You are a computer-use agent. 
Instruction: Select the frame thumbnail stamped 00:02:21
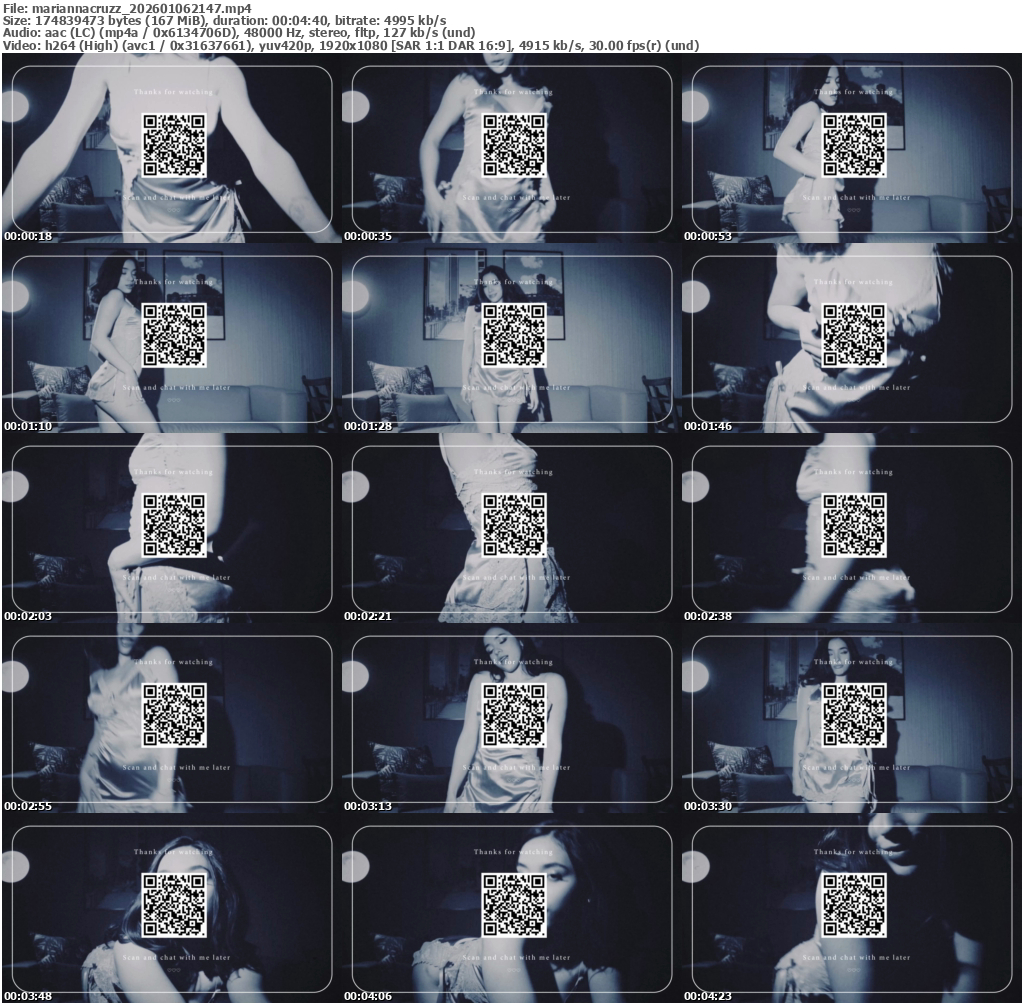(x=511, y=528)
